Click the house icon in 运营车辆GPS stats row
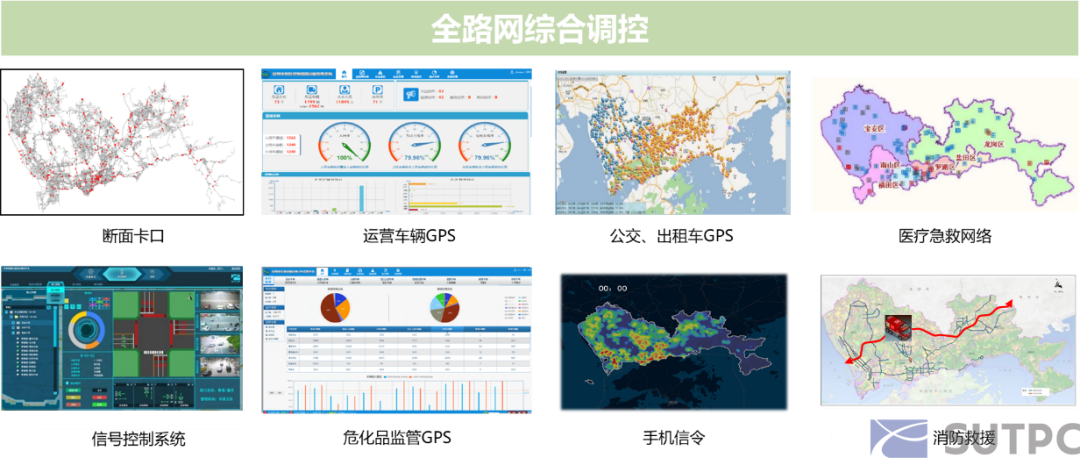The image size is (1080, 458). coord(280,90)
